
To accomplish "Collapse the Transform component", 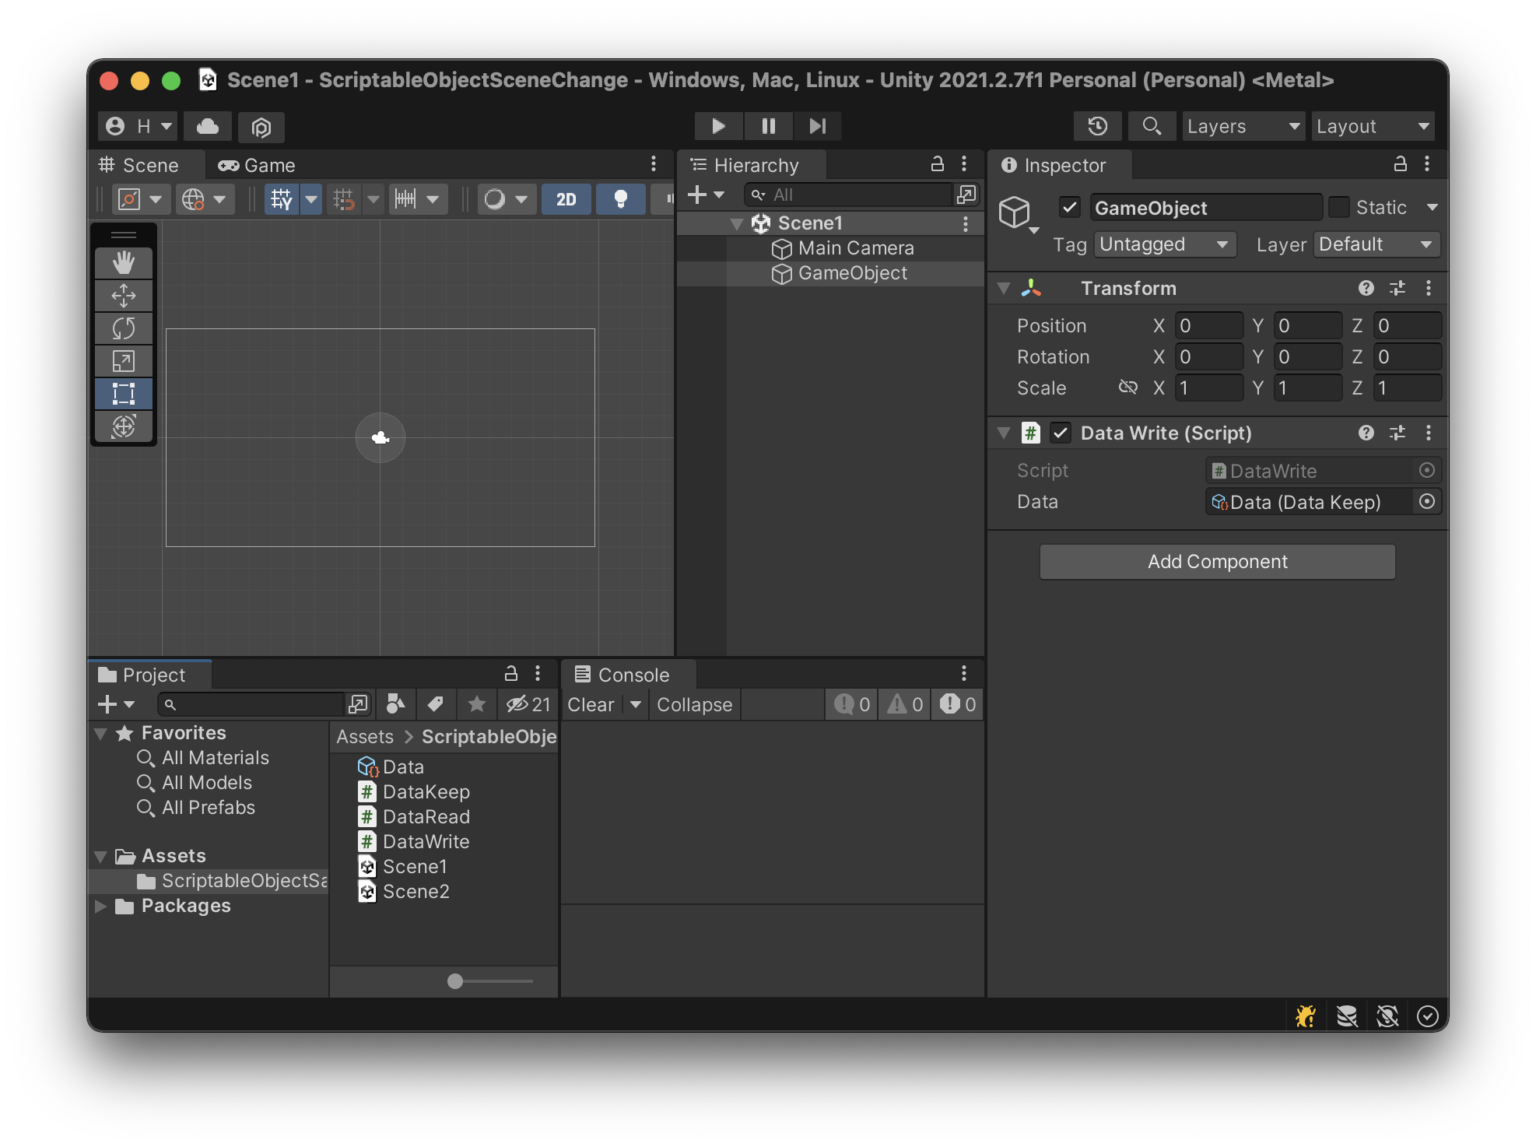I will point(1004,289).
